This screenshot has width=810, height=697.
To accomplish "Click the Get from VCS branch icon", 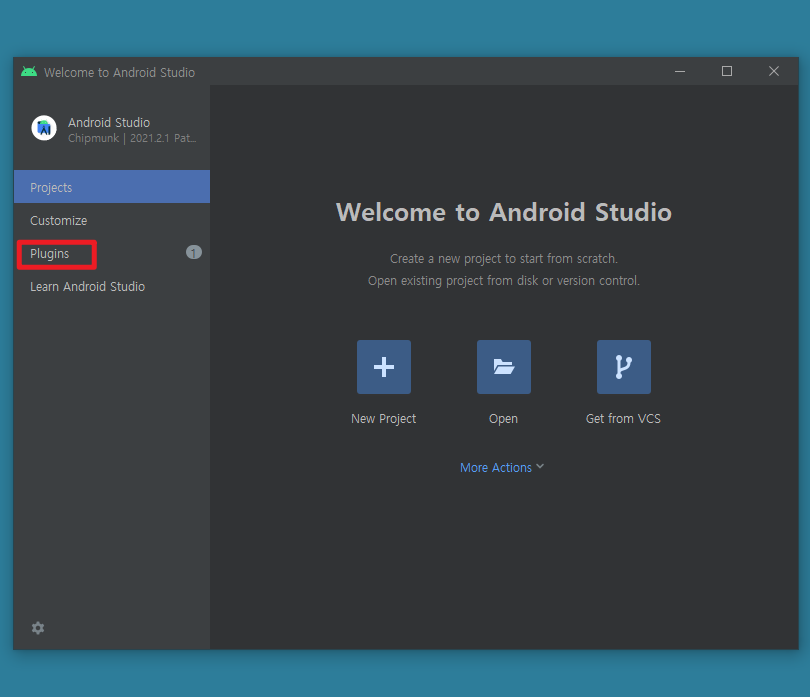I will (624, 367).
